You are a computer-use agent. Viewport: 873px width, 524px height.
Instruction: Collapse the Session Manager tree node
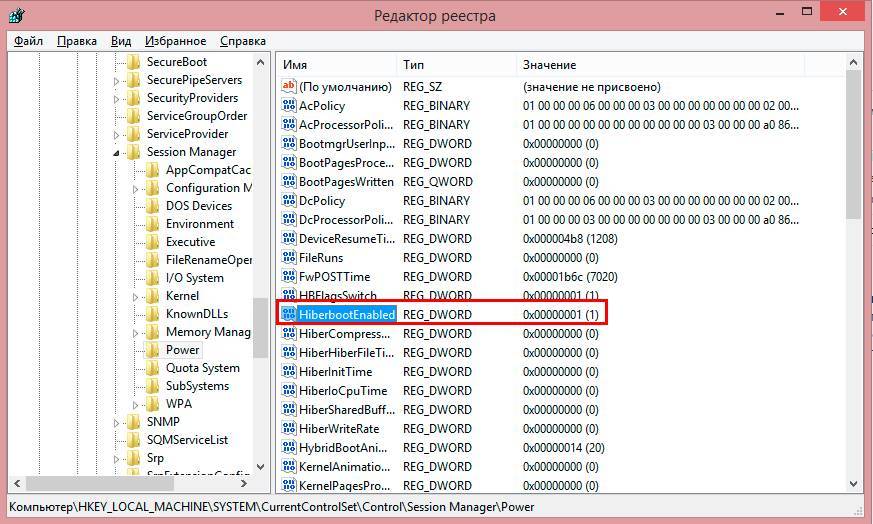coord(118,153)
